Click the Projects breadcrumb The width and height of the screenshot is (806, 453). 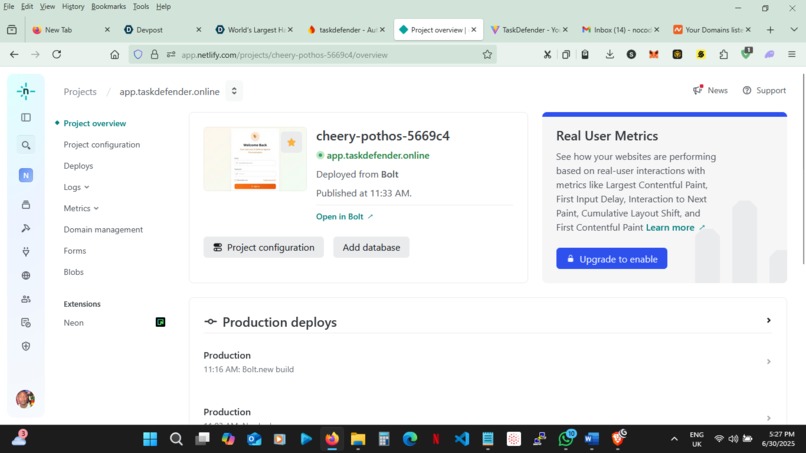coord(80,92)
